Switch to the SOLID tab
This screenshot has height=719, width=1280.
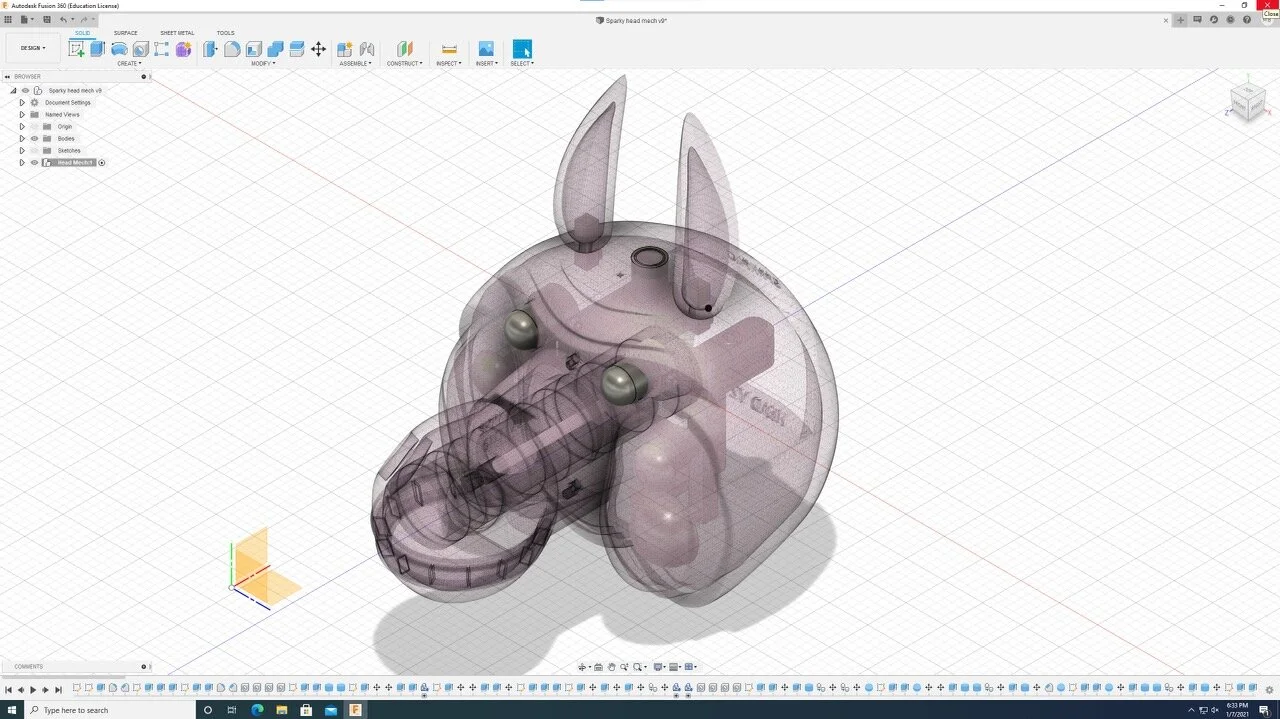pos(82,33)
